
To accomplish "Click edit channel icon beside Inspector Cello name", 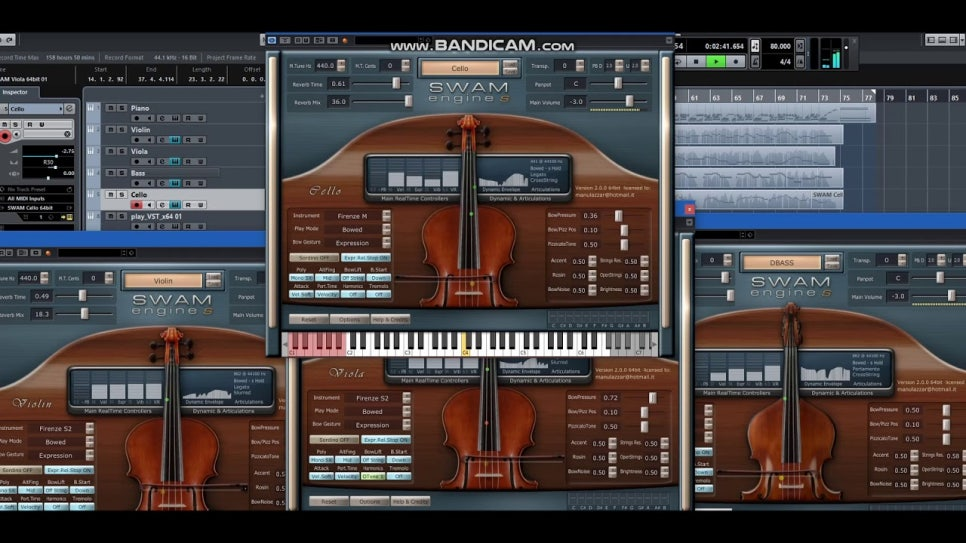I will (x=70, y=108).
